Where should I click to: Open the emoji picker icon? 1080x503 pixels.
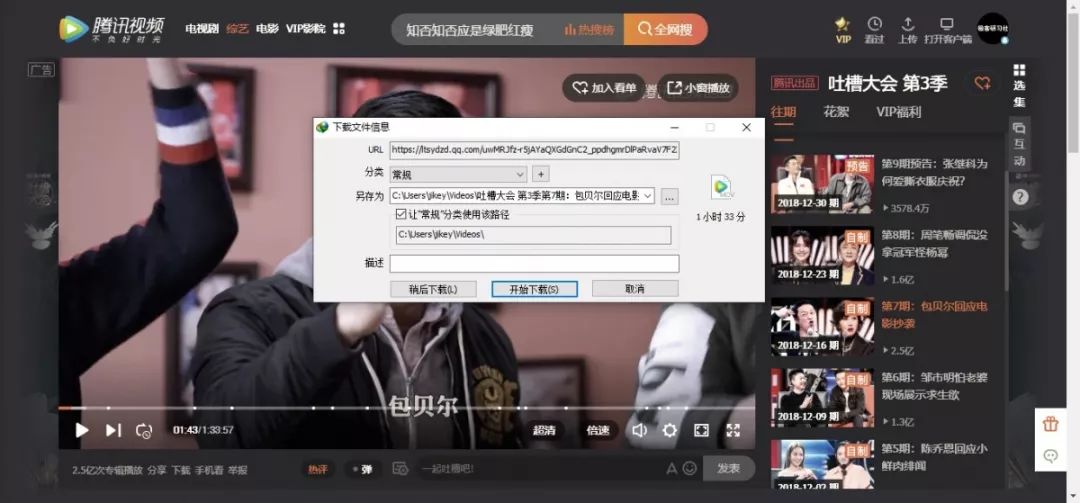pyautogui.click(x=689, y=469)
